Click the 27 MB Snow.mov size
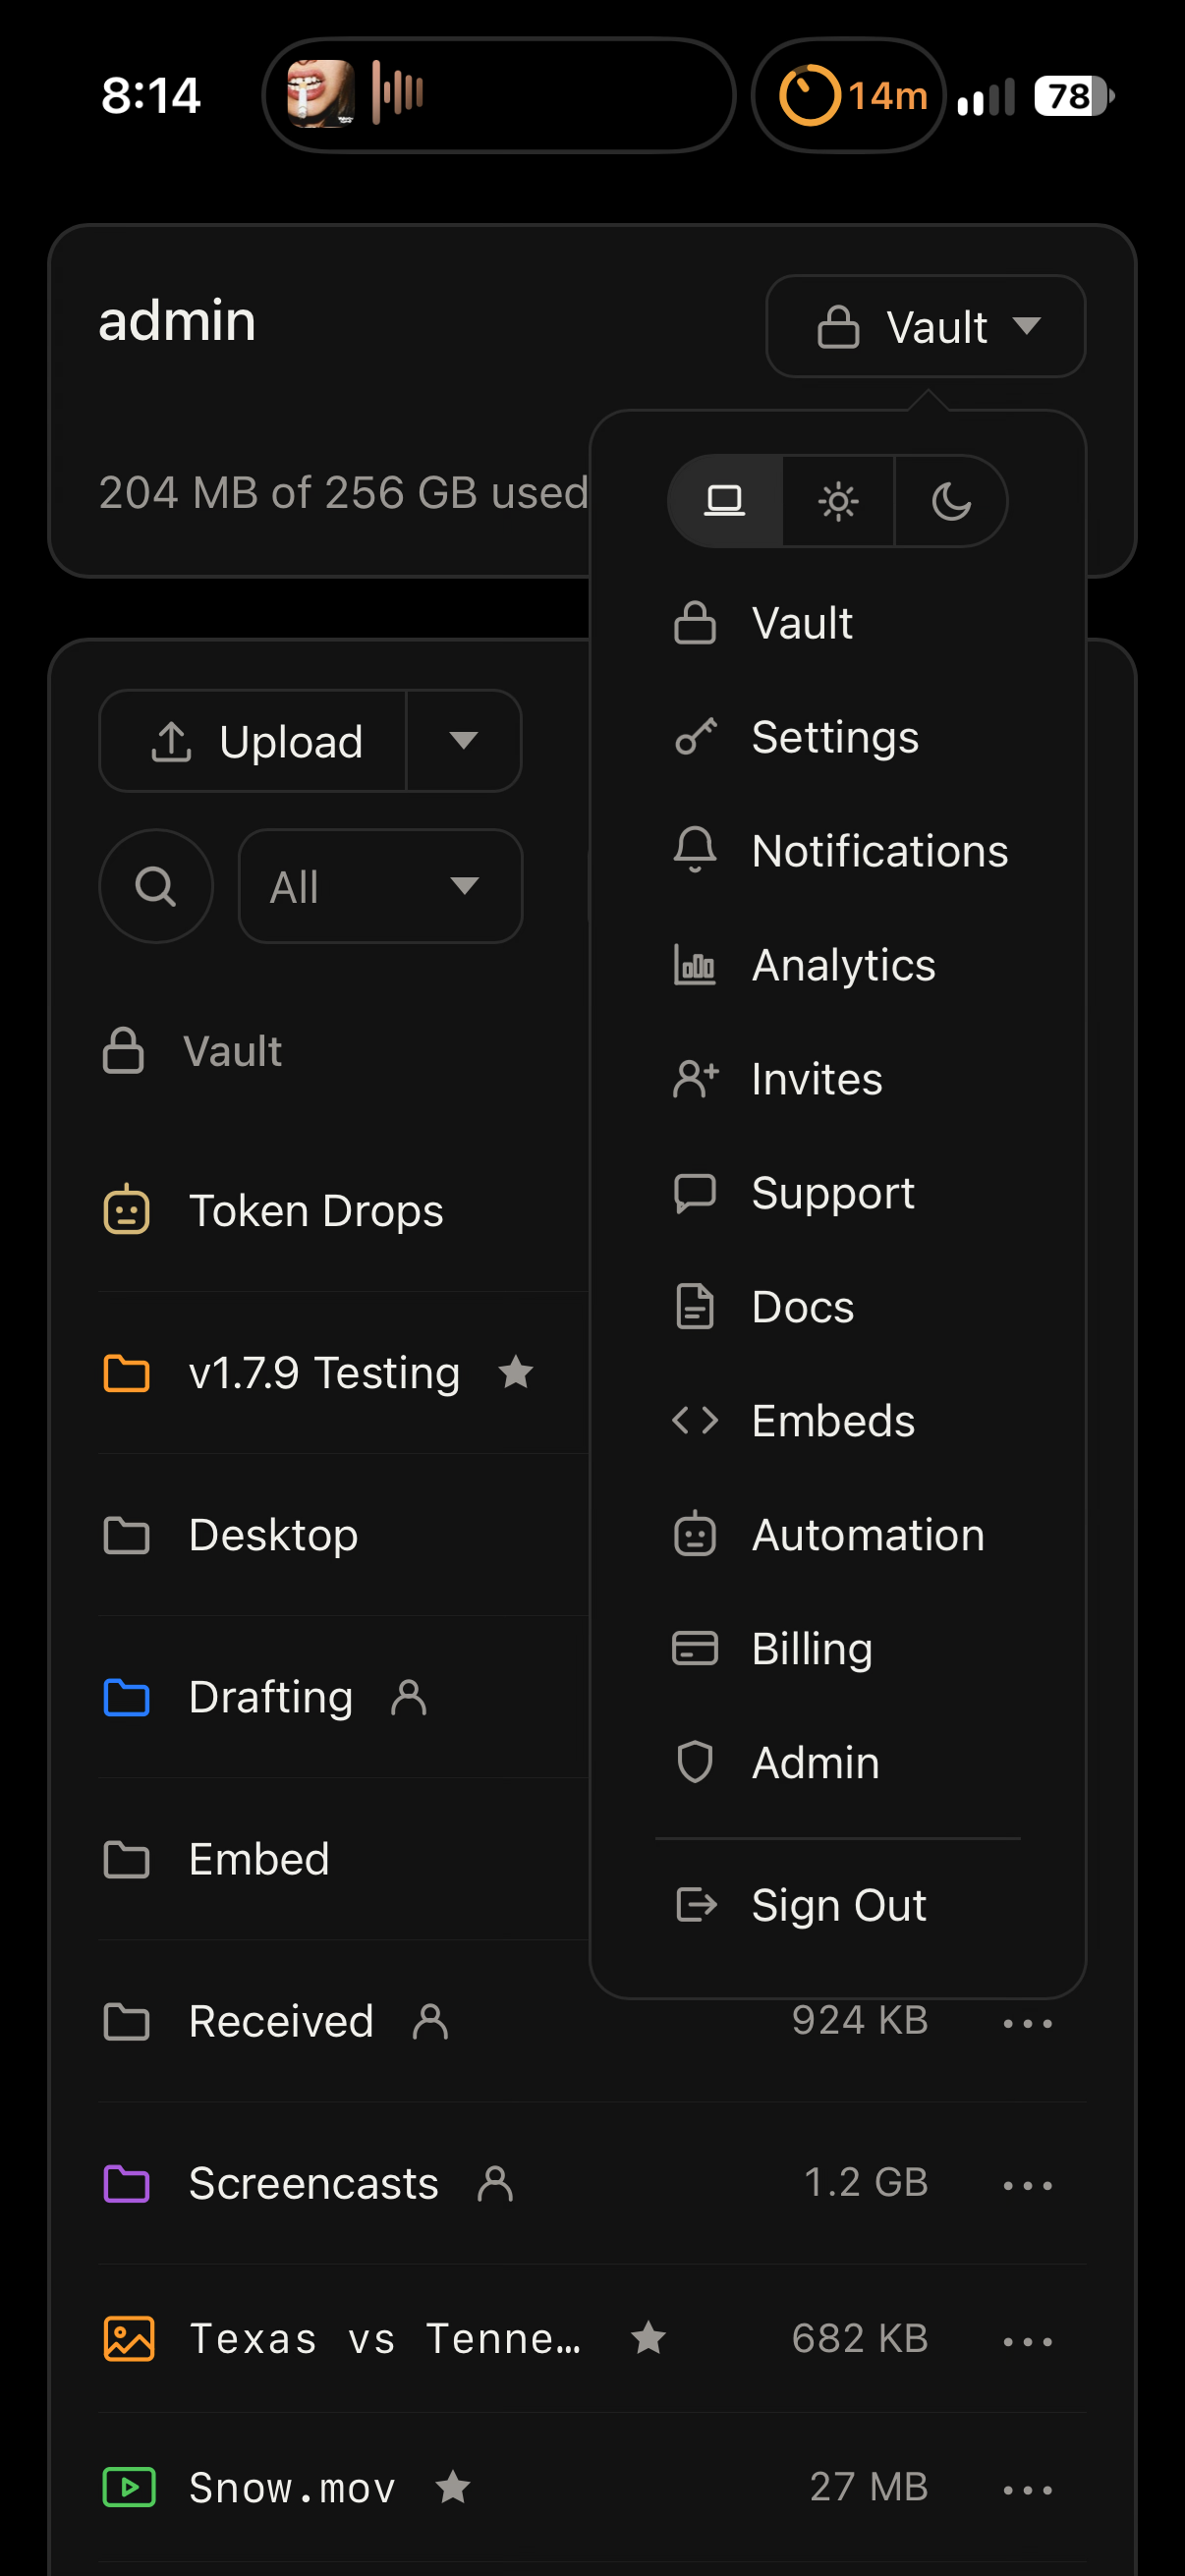The height and width of the screenshot is (2576, 1185). click(869, 2486)
